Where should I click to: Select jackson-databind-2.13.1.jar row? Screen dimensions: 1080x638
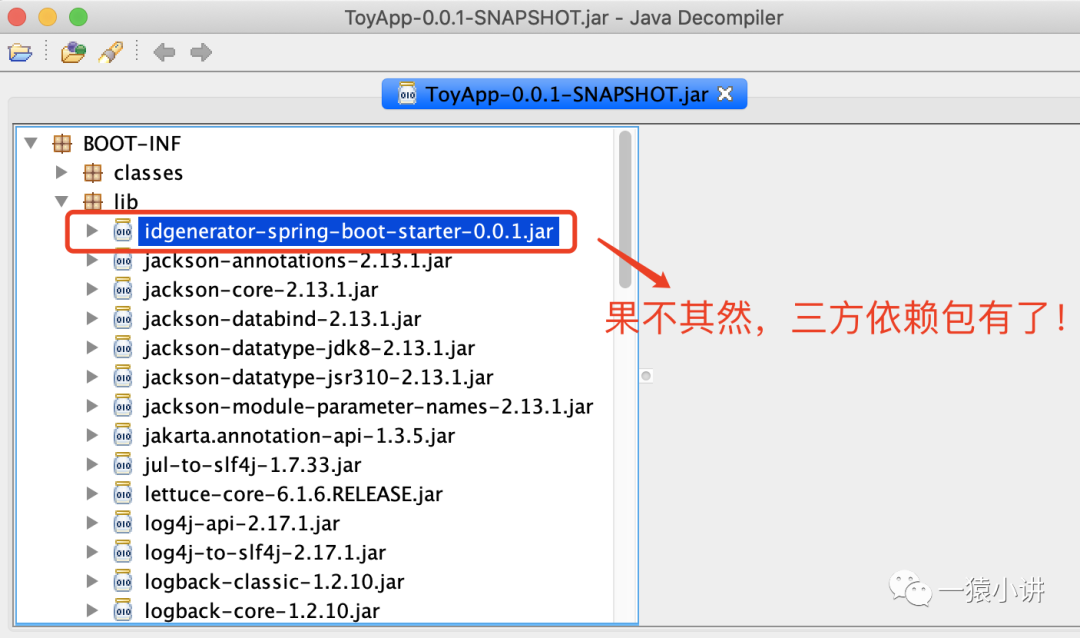pyautogui.click(x=282, y=318)
